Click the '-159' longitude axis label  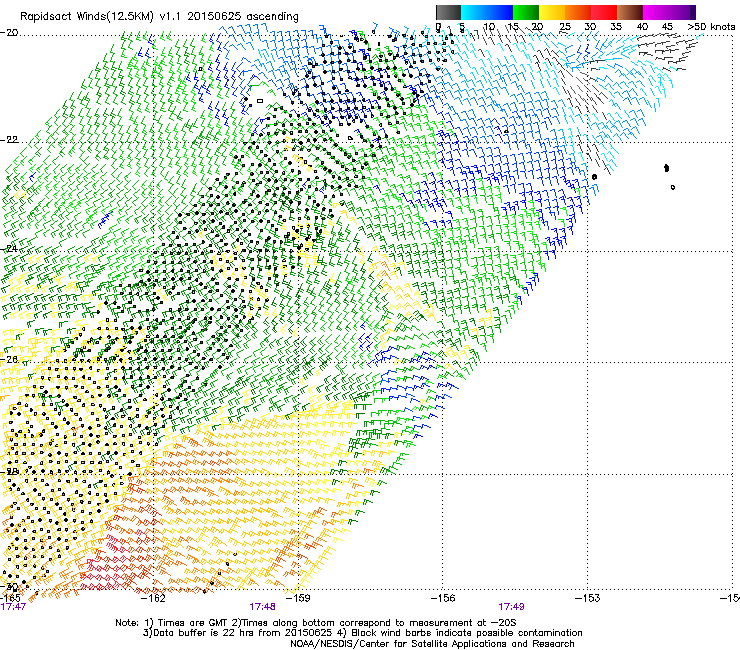tap(298, 599)
